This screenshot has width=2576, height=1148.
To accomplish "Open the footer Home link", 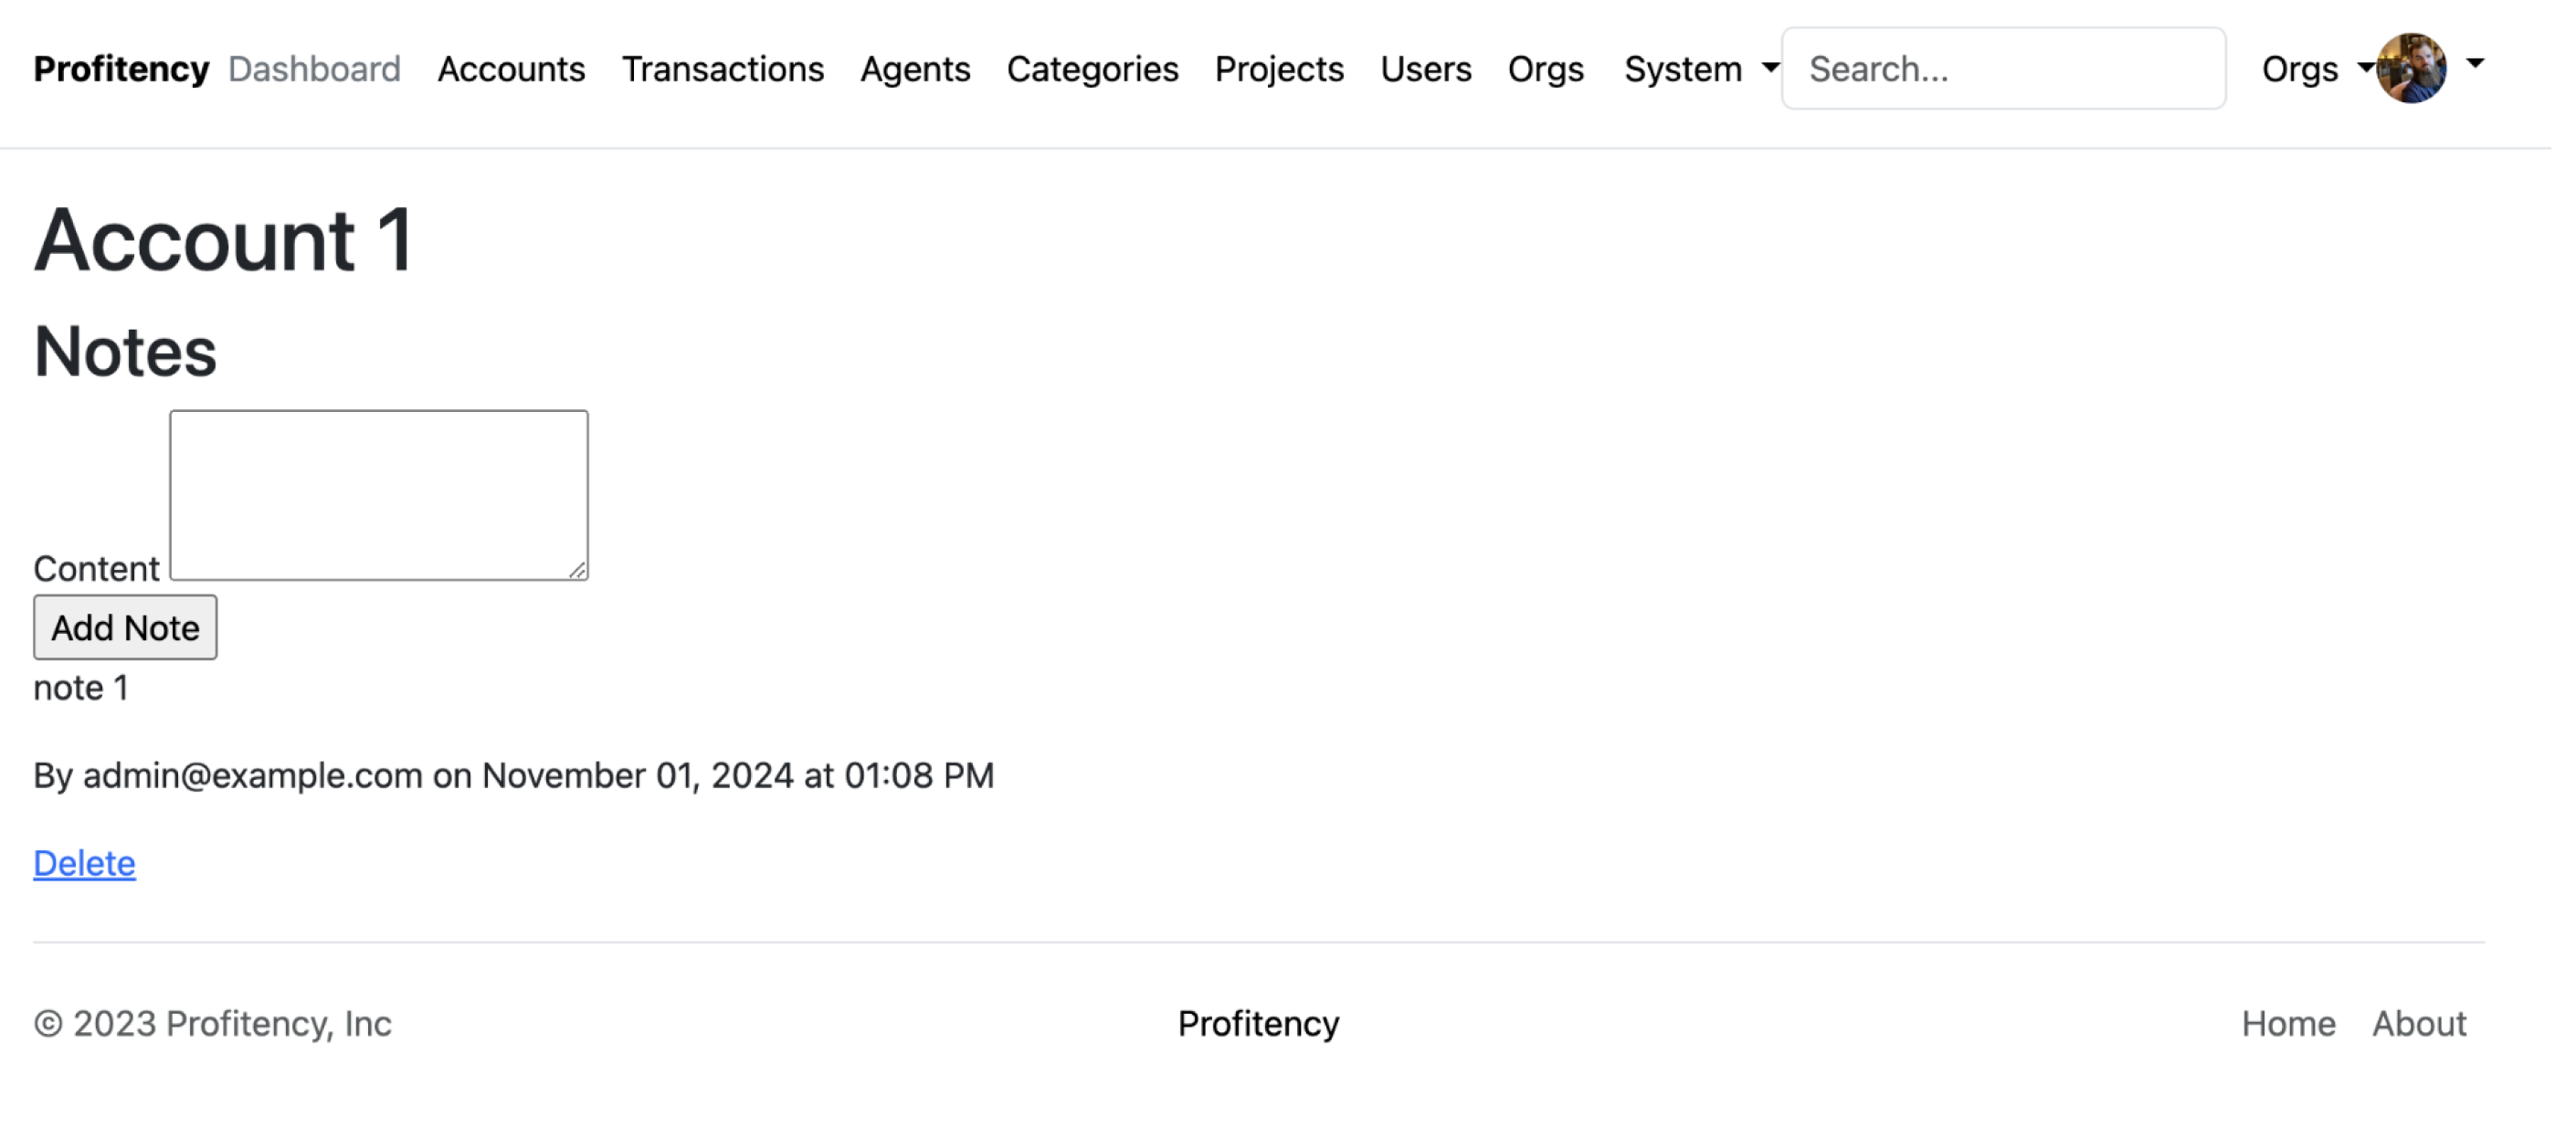I will 2288,1023.
